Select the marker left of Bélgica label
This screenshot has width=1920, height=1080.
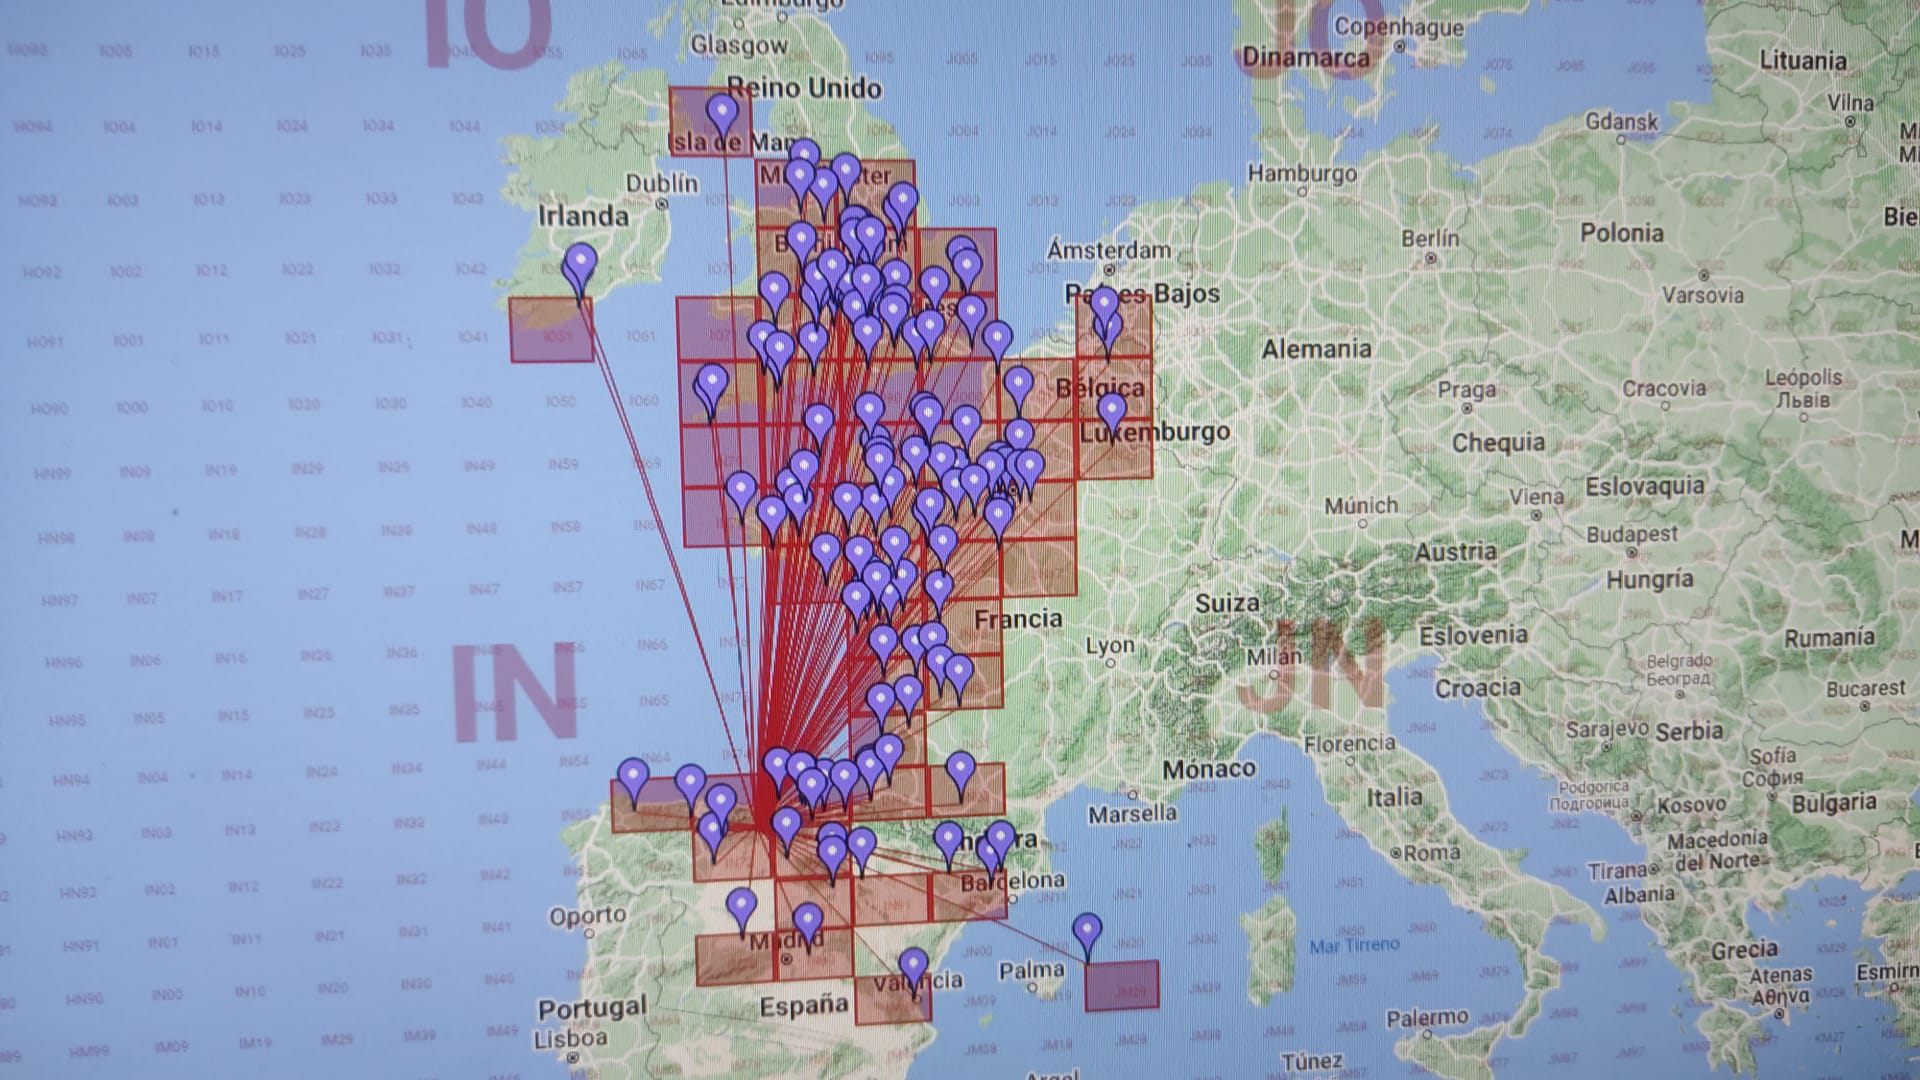[1018, 391]
